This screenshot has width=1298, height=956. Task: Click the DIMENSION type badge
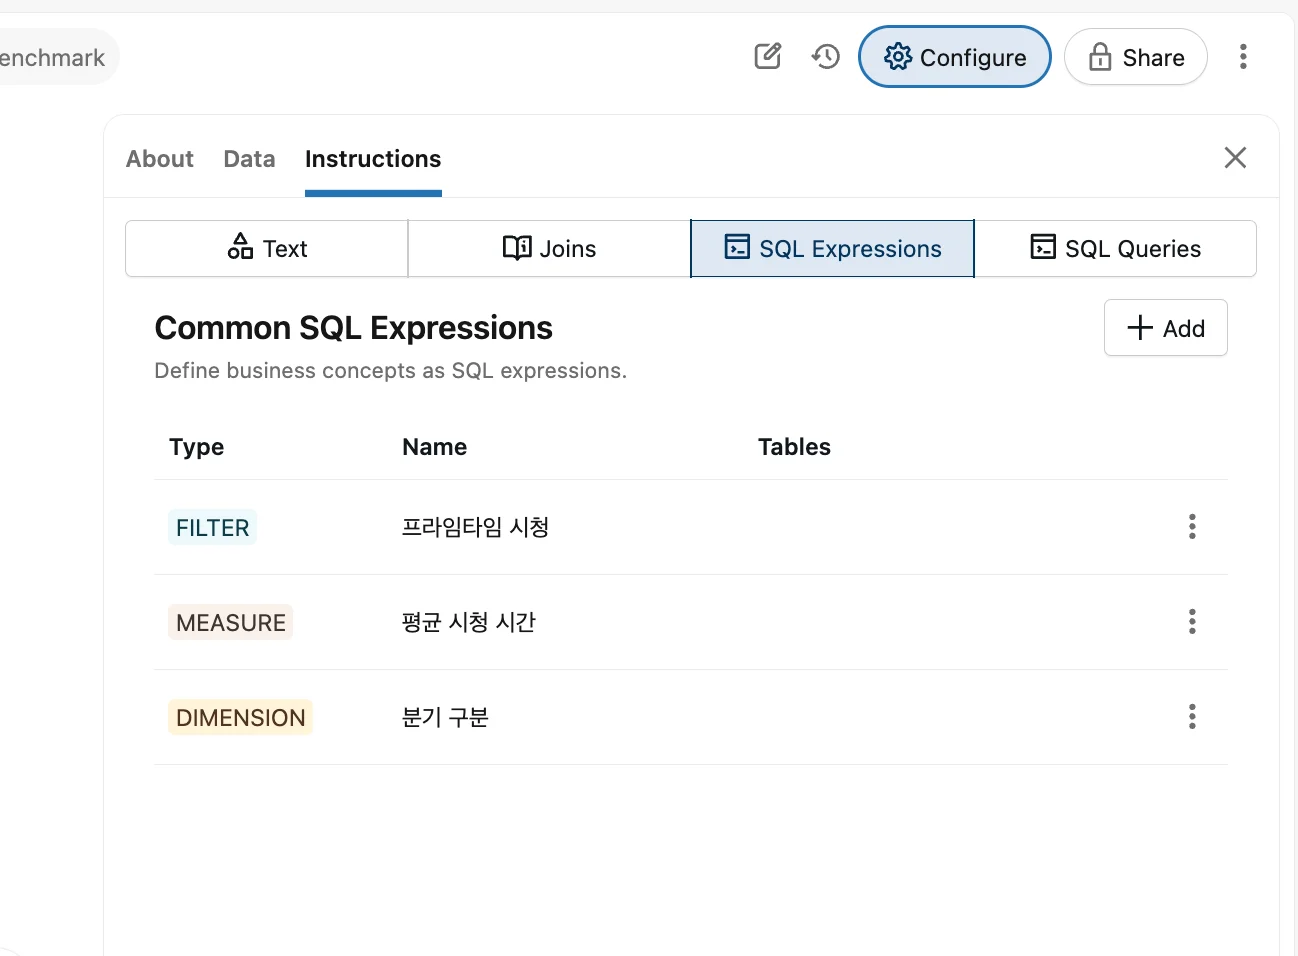[240, 717]
